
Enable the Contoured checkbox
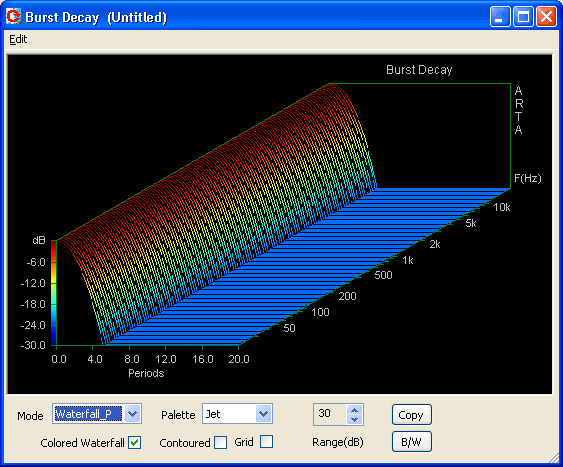220,443
